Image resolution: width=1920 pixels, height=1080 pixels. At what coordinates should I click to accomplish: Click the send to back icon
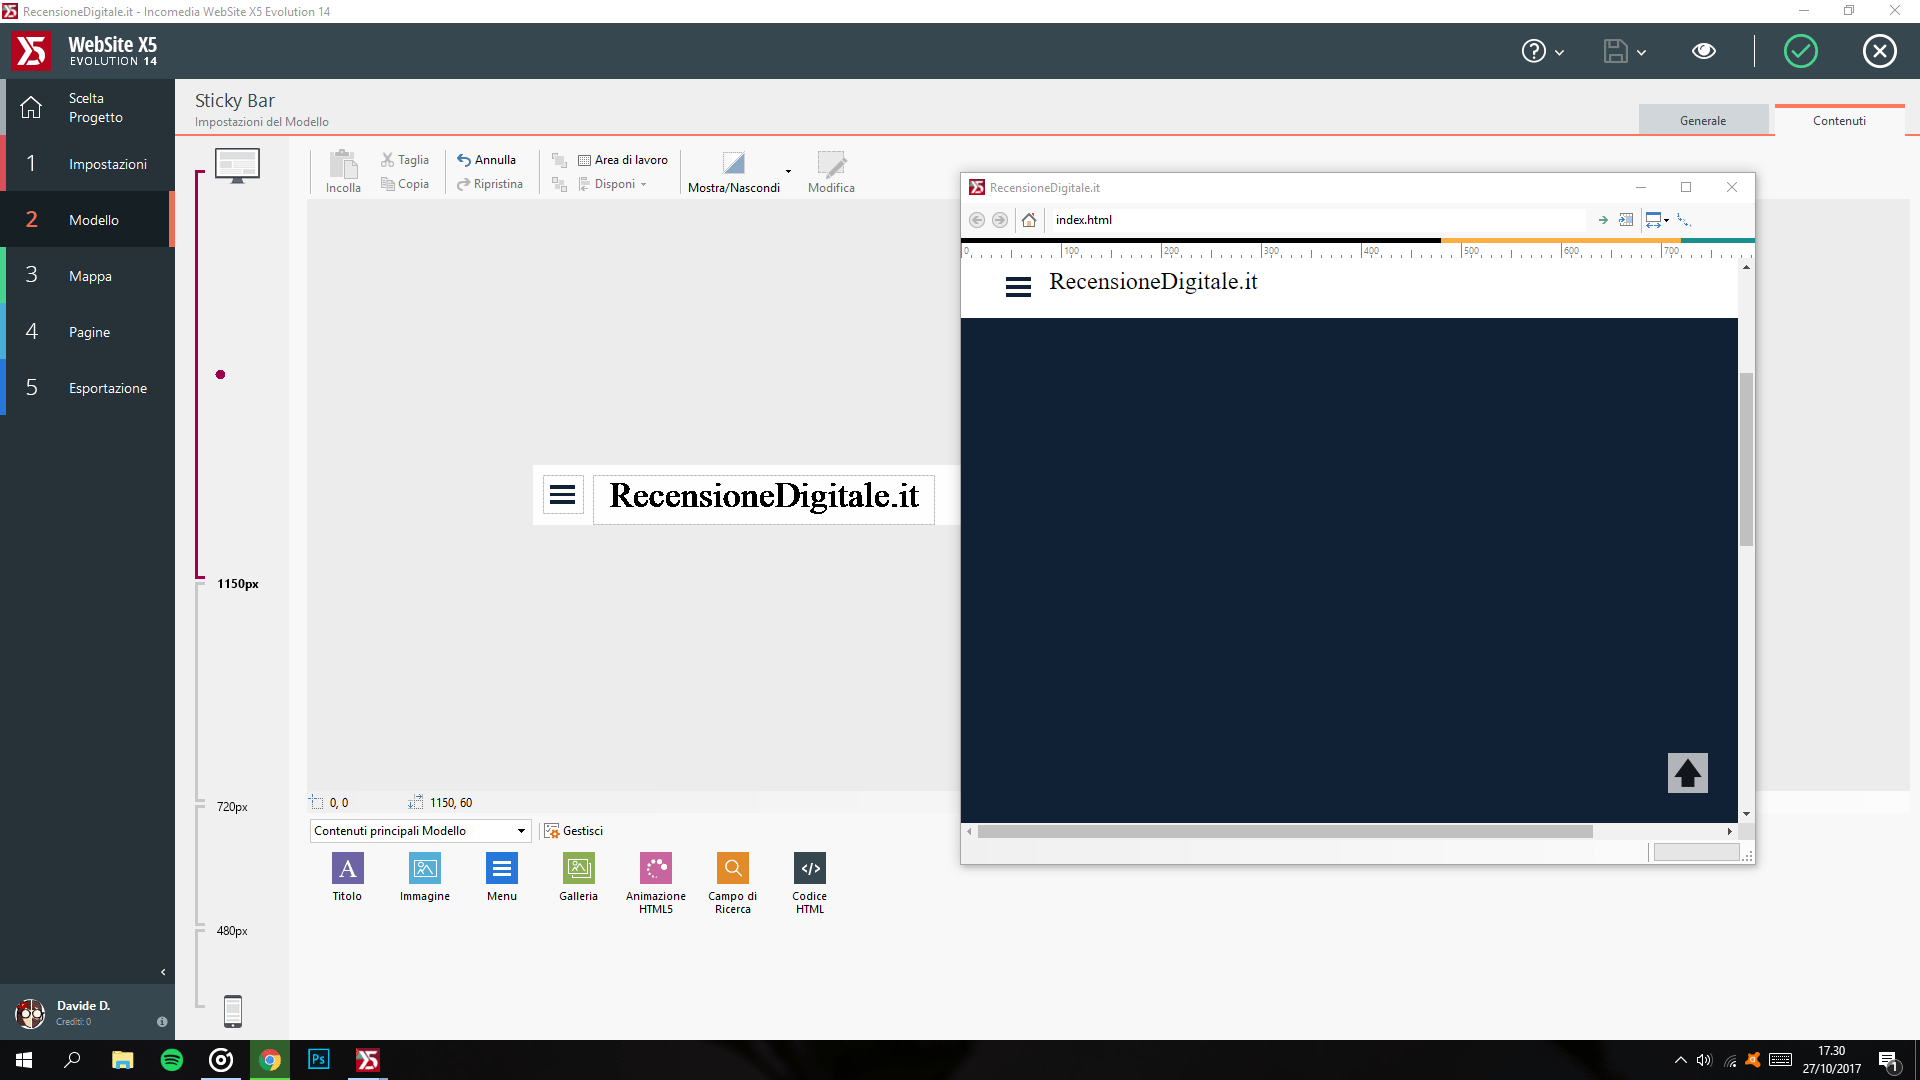point(560,184)
